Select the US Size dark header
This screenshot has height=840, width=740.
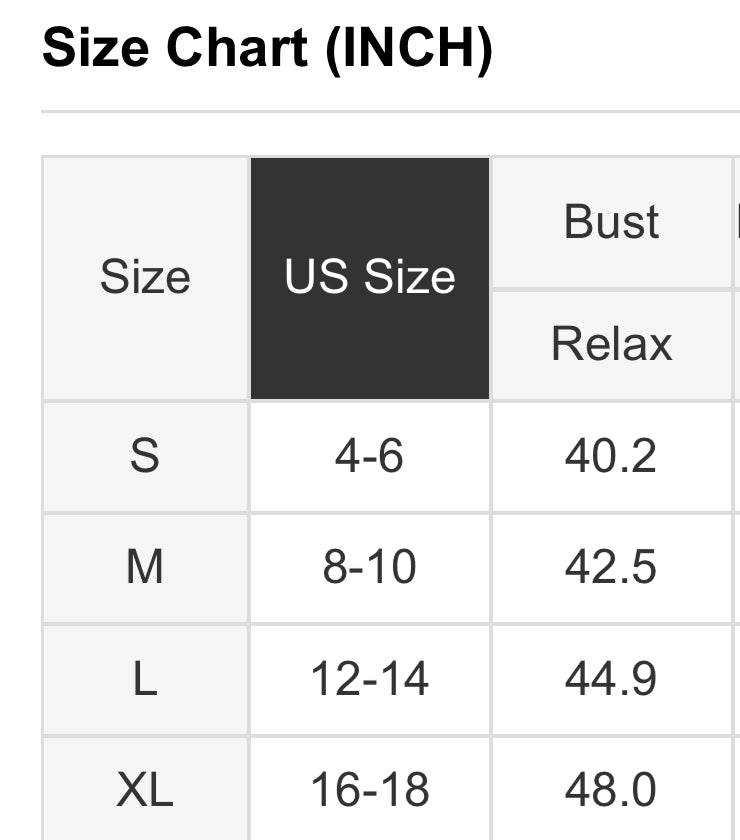370,277
